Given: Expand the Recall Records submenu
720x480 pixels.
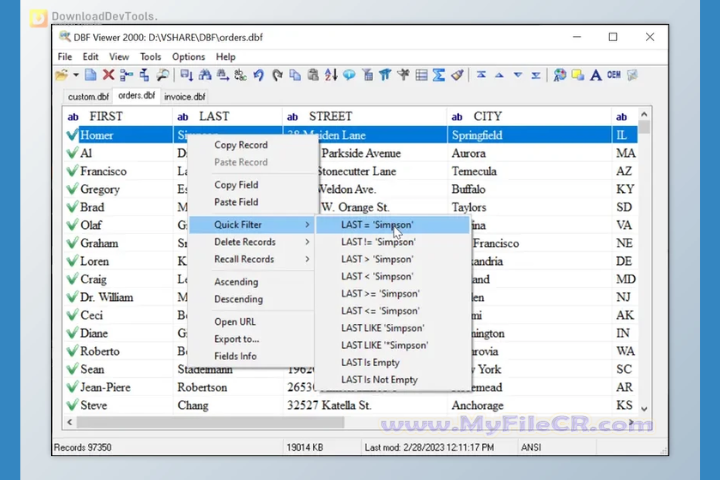Looking at the screenshot, I should click(x=252, y=259).
